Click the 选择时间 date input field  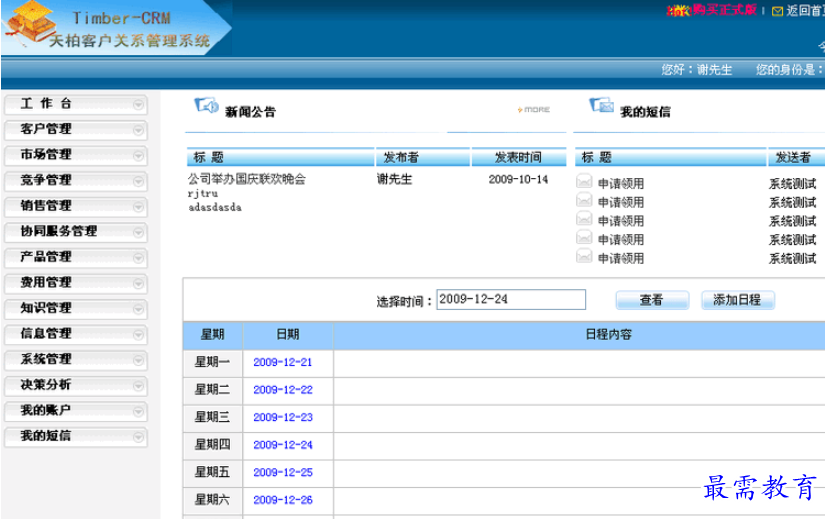(510, 300)
